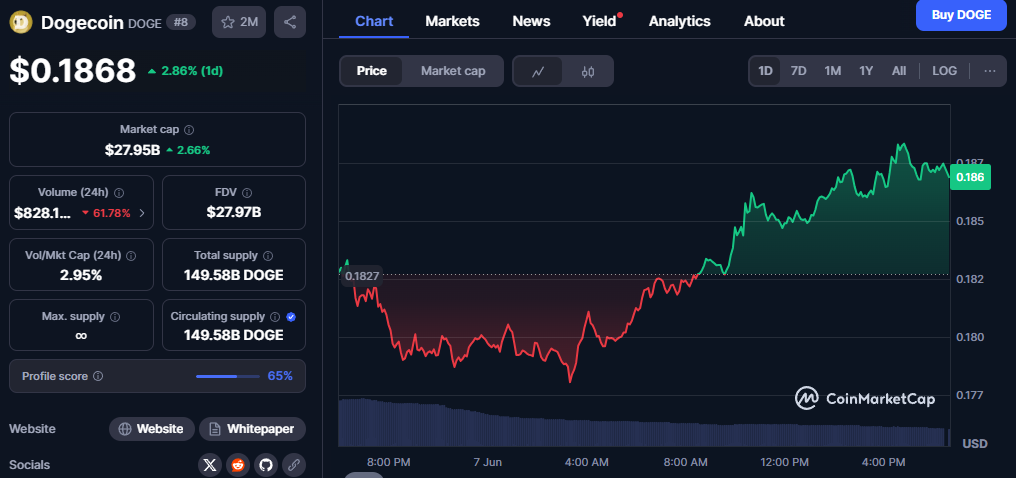Show FDV info icon
This screenshot has height=478, width=1016.
(247, 192)
